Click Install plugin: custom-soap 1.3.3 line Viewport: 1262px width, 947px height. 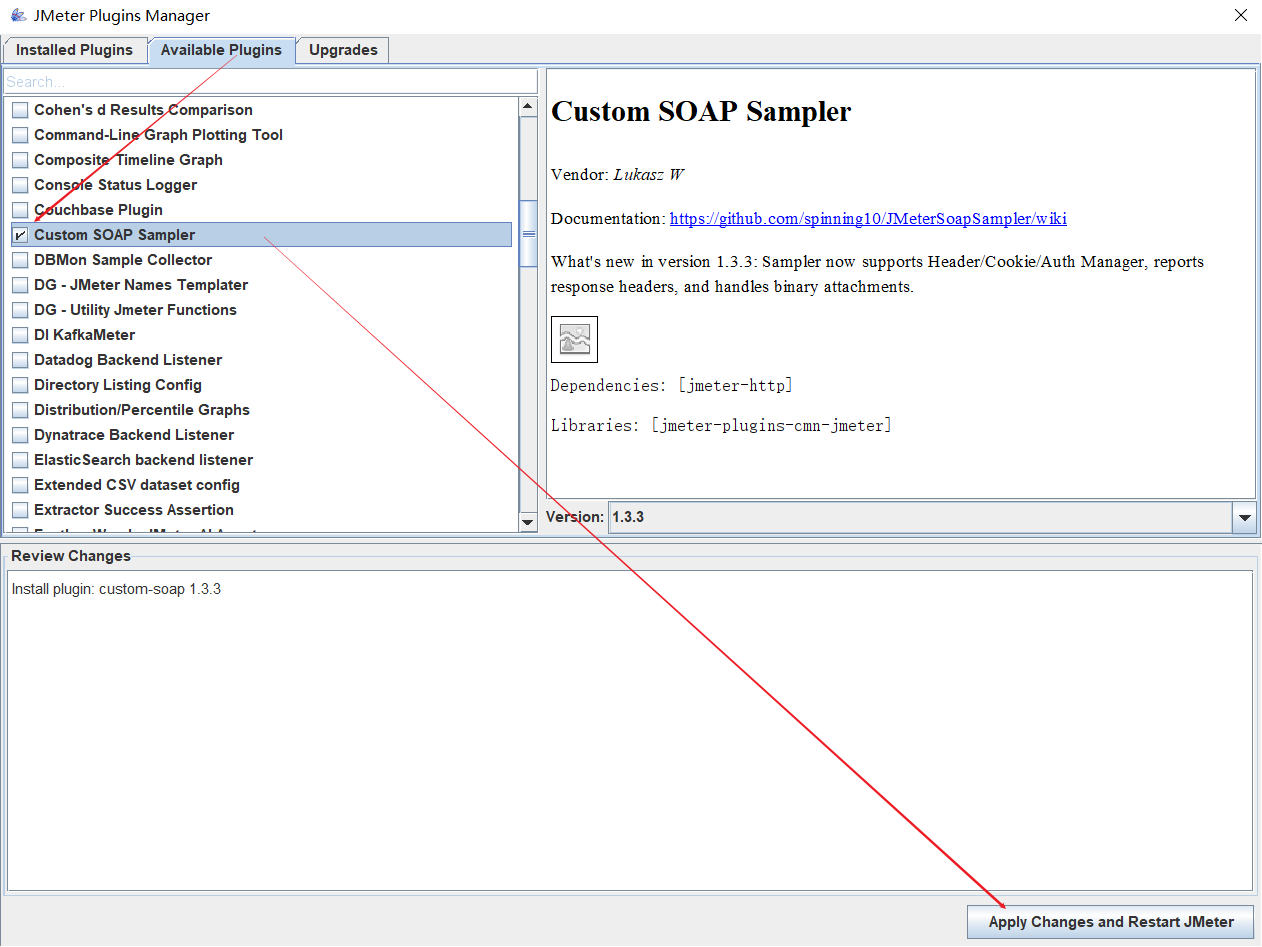coord(116,589)
